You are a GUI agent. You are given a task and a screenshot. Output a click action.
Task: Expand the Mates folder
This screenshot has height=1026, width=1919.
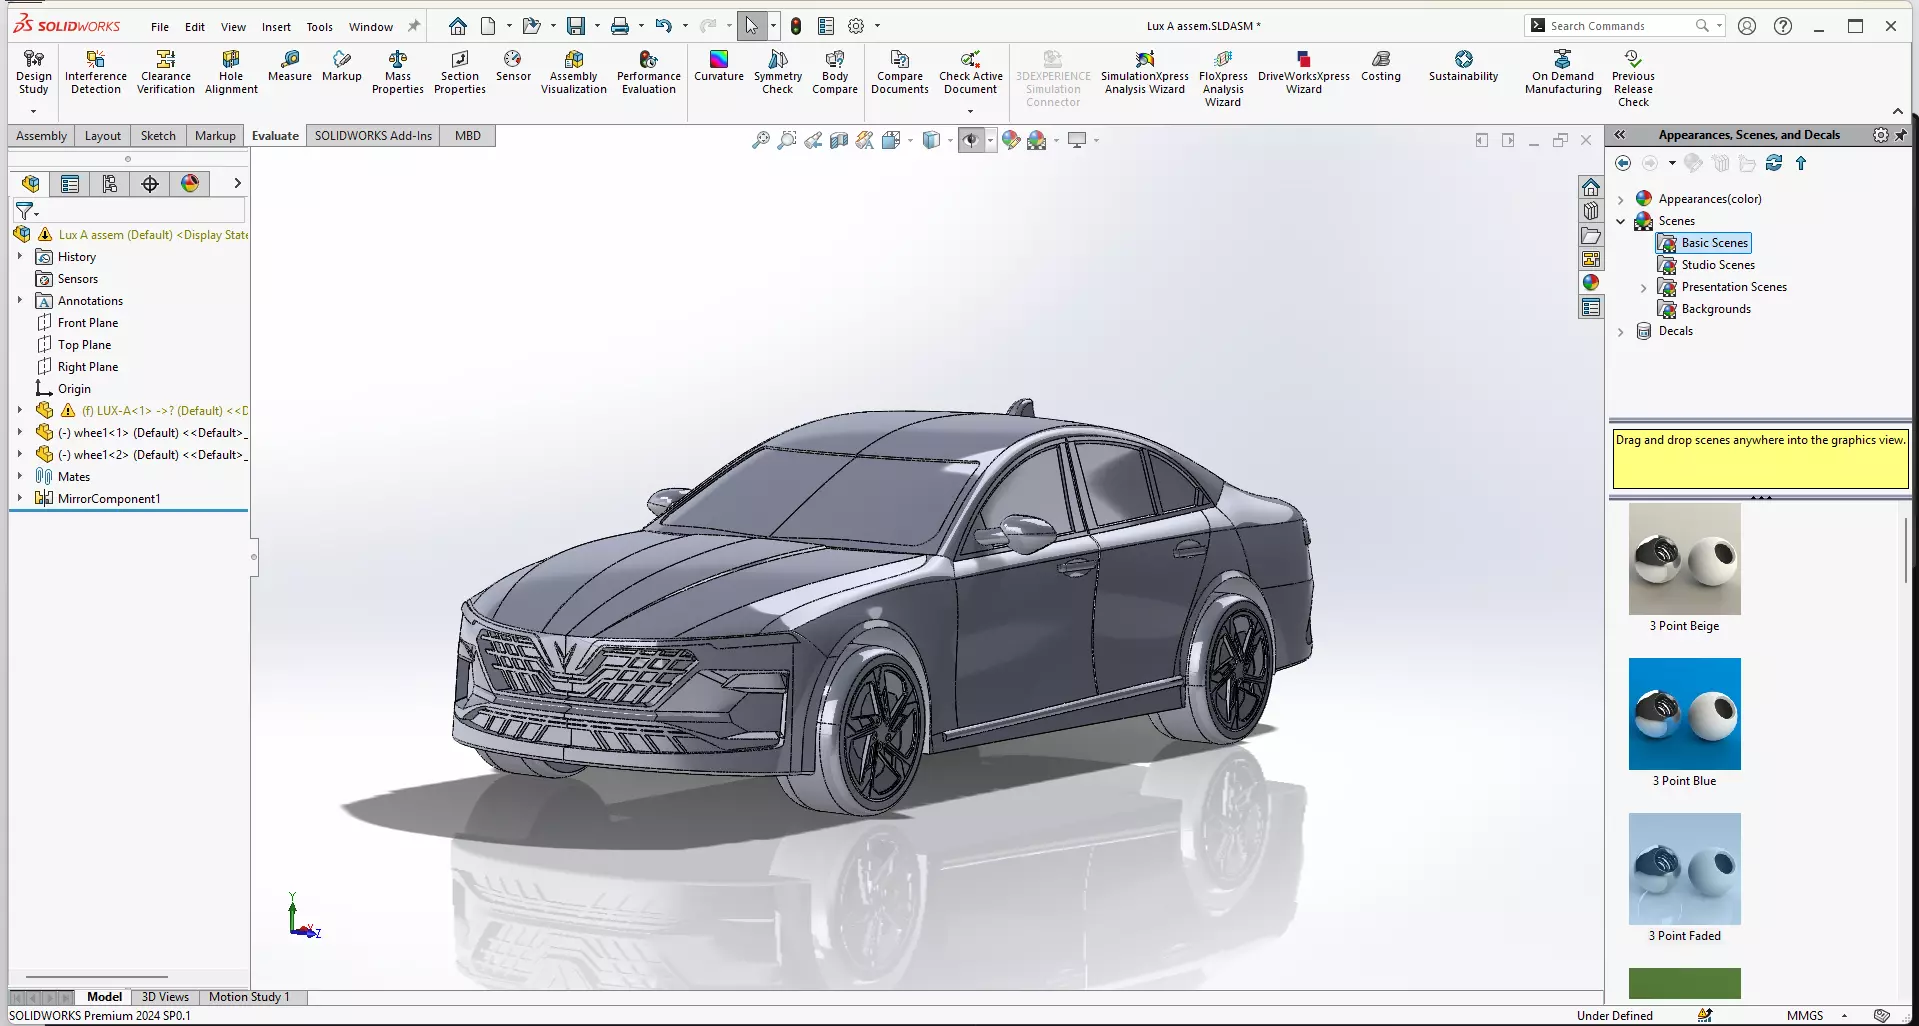click(x=20, y=476)
